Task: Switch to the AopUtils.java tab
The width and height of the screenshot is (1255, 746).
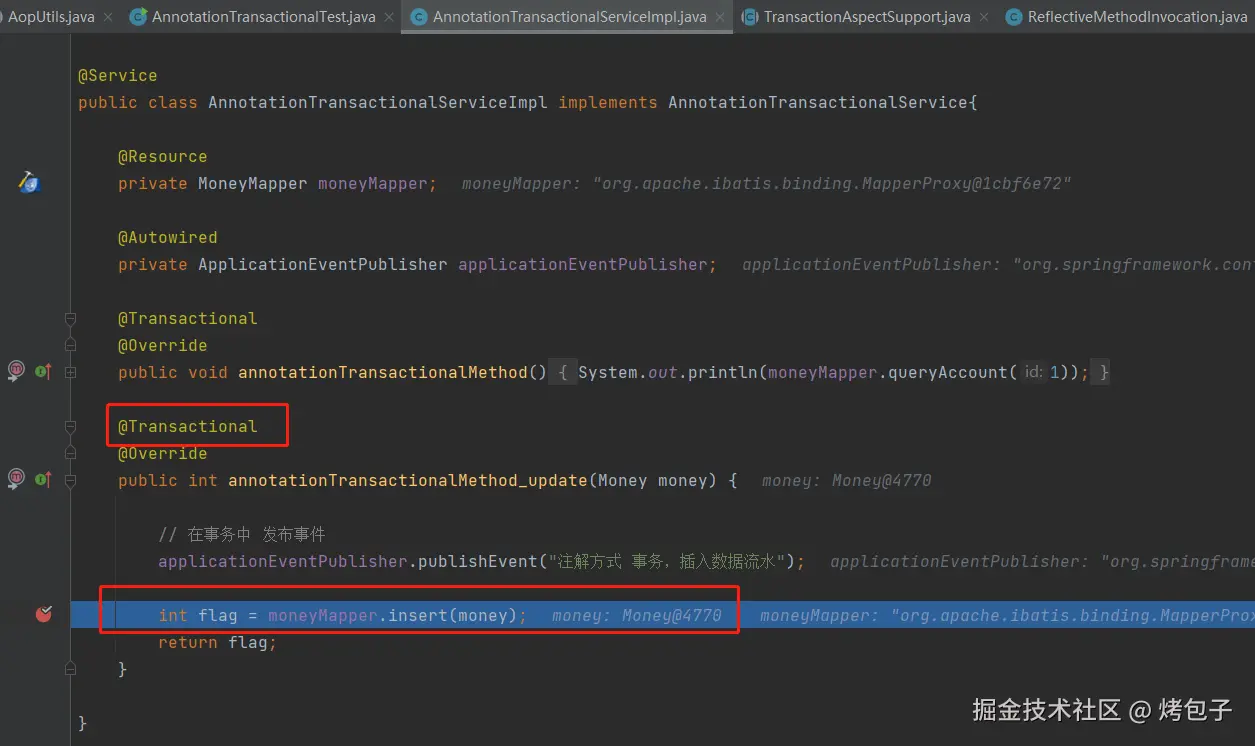Action: [50, 17]
